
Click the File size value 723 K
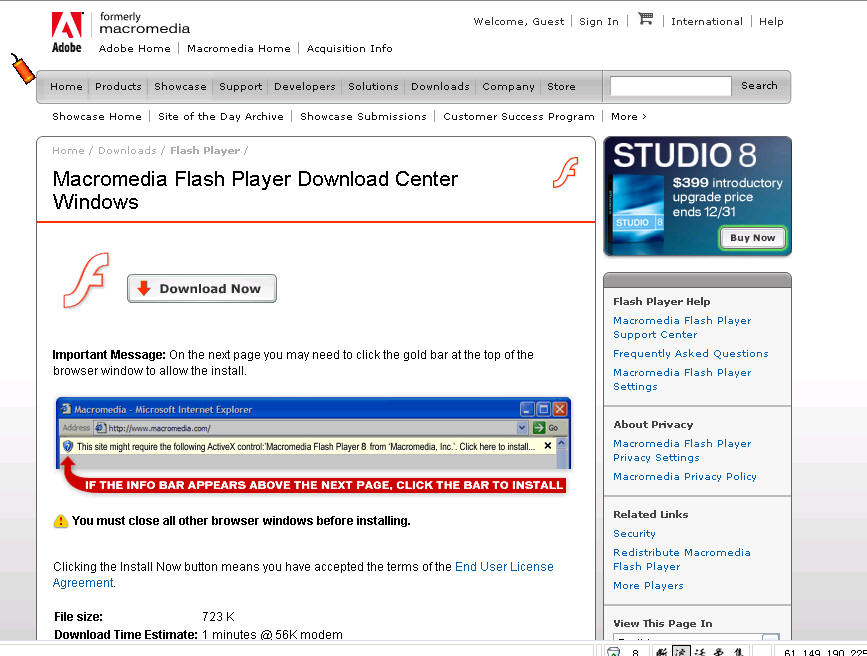[218, 617]
